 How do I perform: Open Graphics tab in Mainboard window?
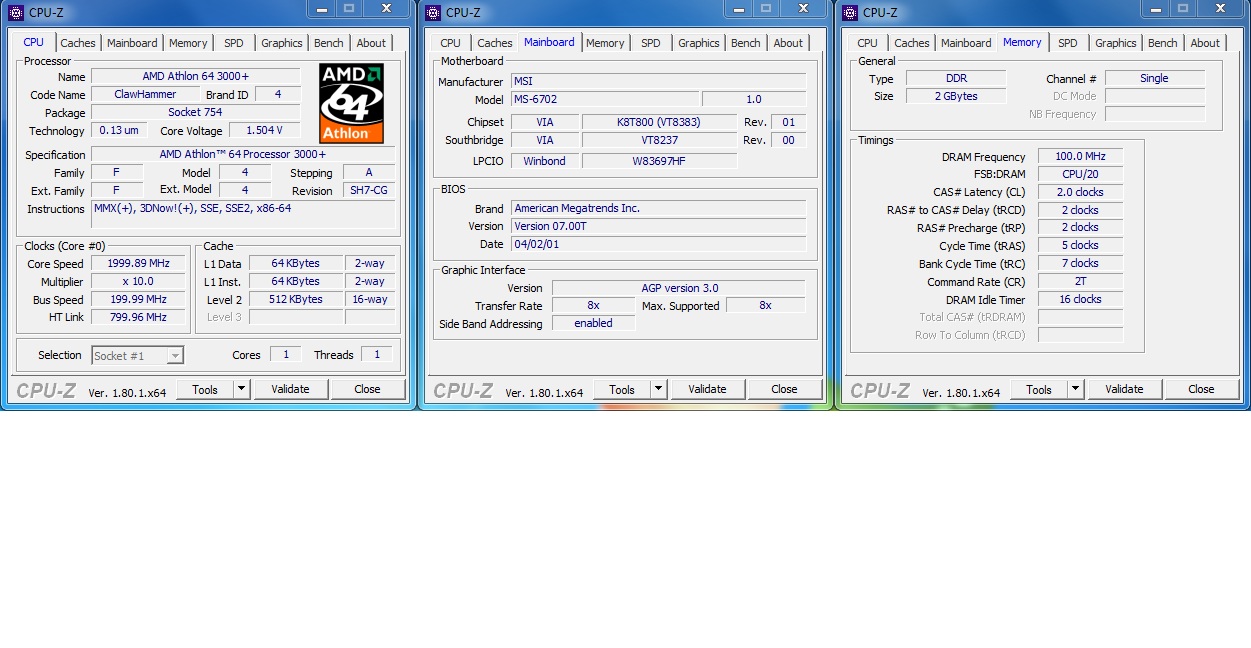[698, 43]
